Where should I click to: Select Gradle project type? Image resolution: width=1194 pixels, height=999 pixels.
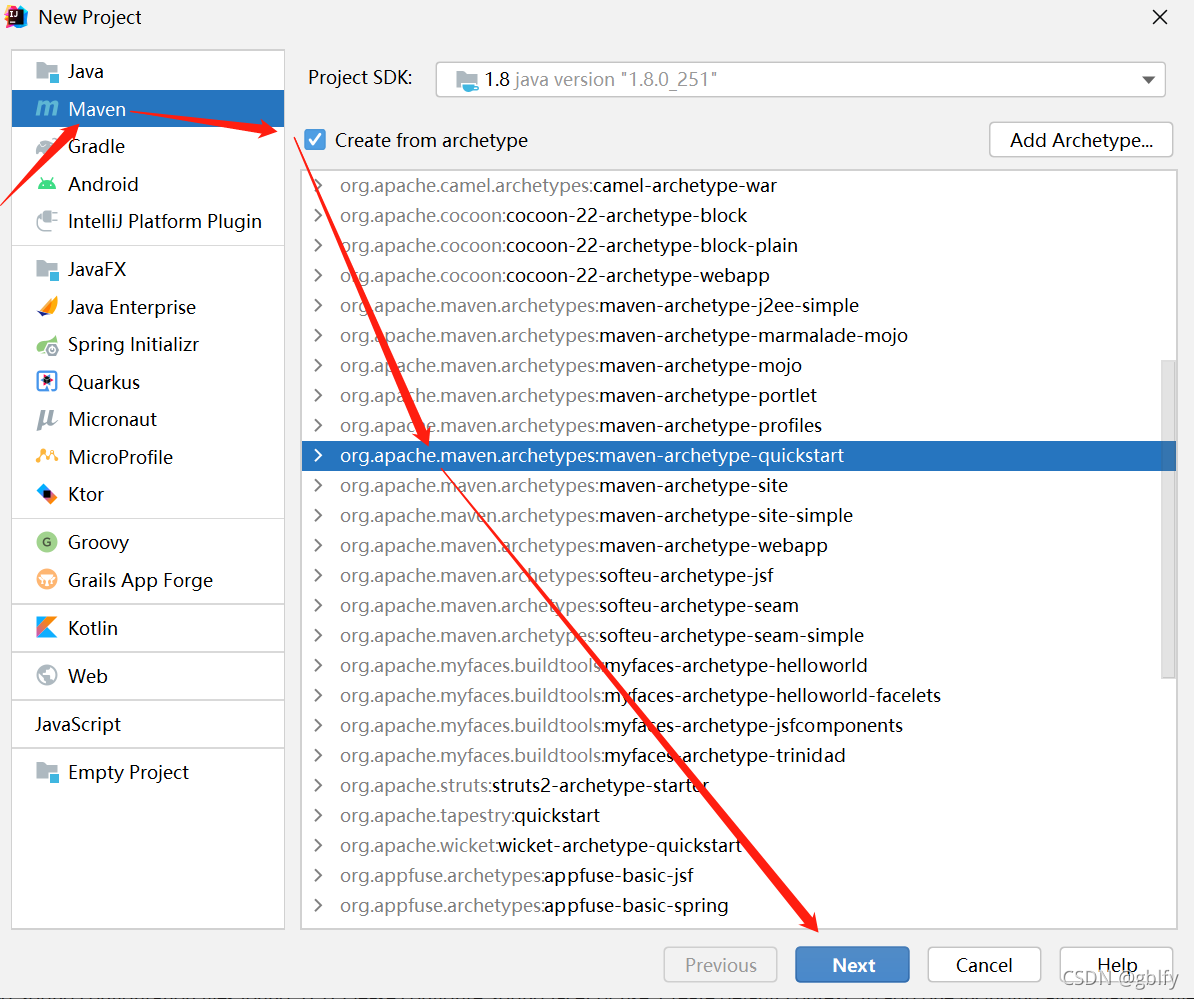(x=148, y=146)
